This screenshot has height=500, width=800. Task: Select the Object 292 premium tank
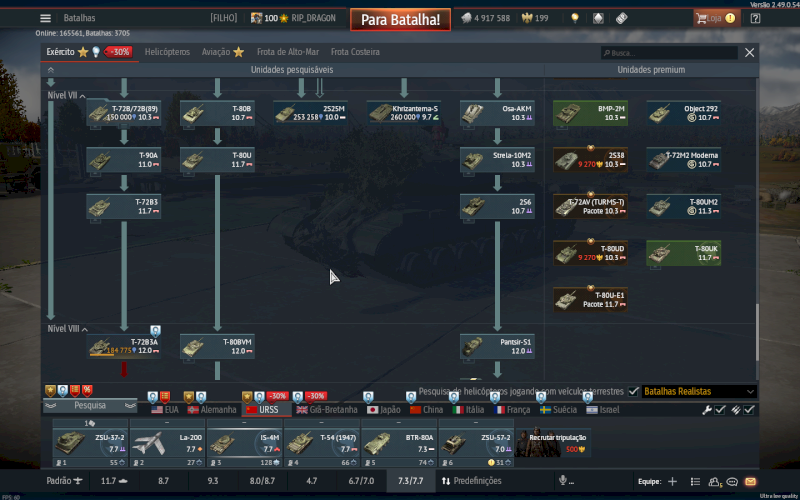[x=683, y=112]
